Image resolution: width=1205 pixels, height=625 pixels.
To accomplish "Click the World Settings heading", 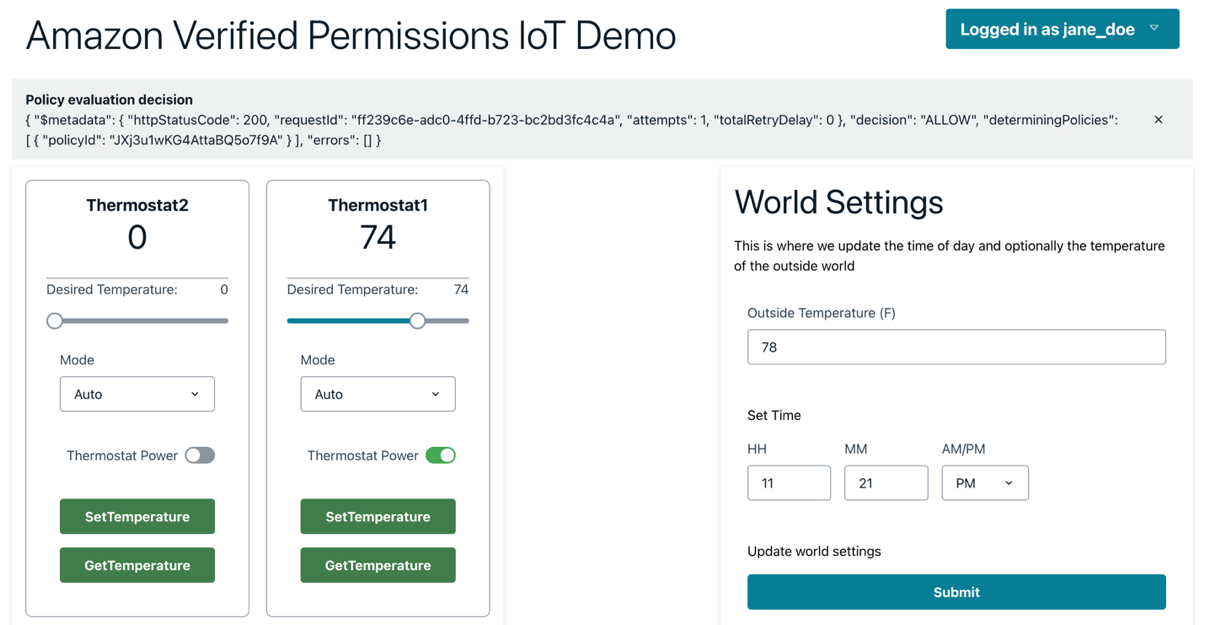I will tap(839, 202).
